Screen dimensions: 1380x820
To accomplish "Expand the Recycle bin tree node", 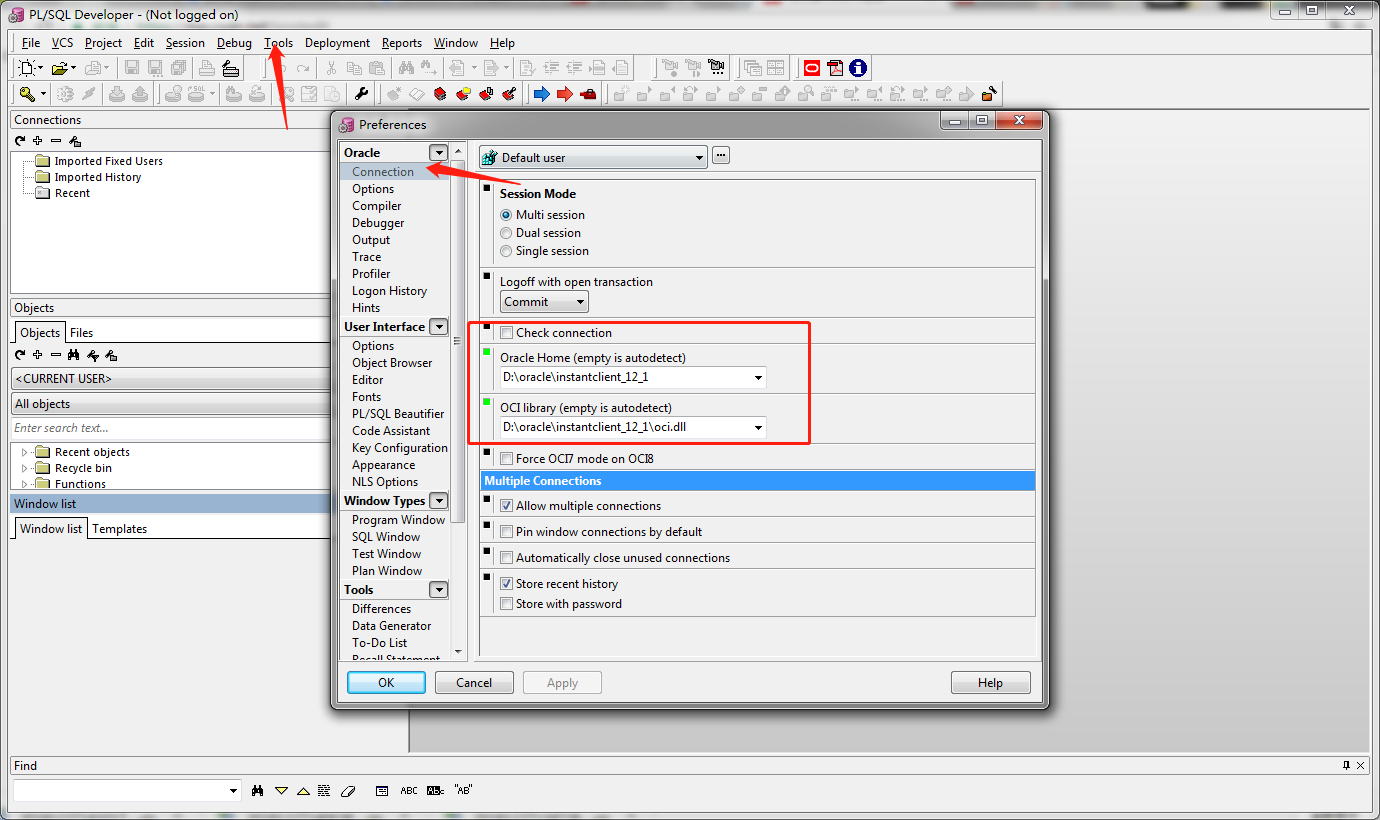I will pyautogui.click(x=25, y=469).
